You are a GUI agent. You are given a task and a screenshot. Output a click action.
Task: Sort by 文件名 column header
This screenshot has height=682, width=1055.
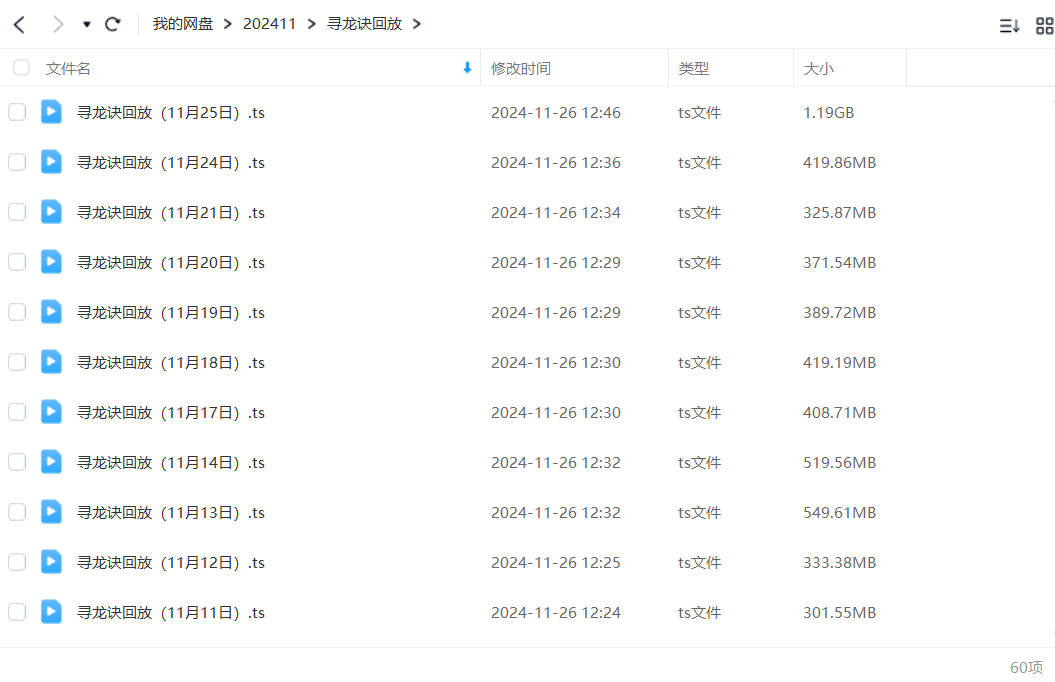pyautogui.click(x=68, y=69)
